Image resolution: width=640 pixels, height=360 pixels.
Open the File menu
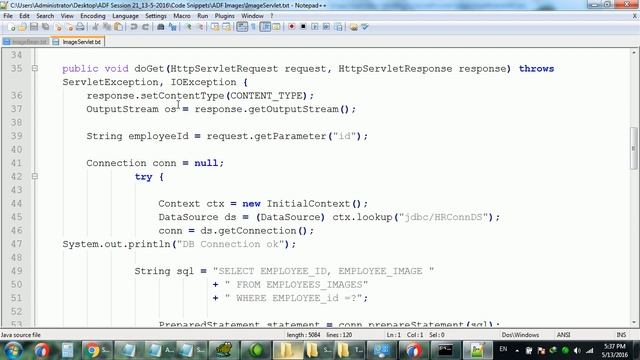click(x=8, y=16)
